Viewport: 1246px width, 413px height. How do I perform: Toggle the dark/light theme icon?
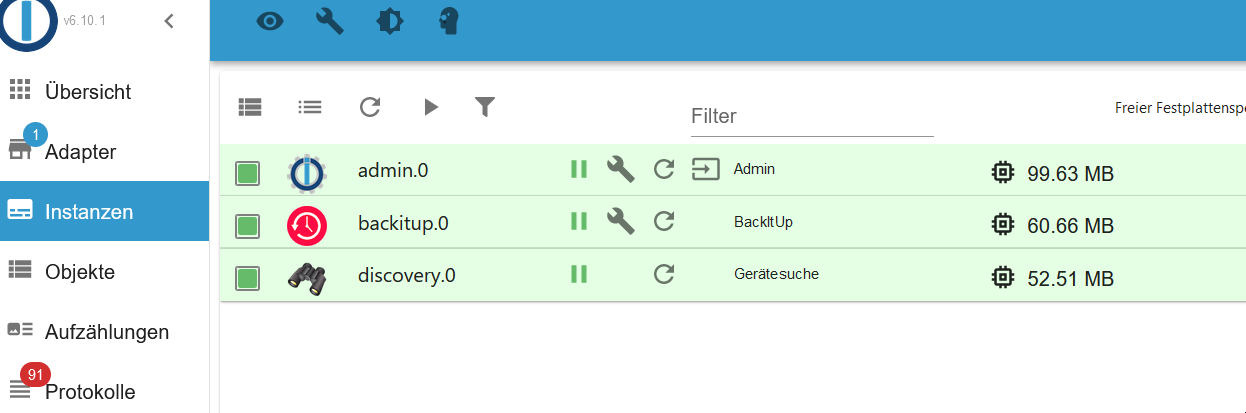click(x=390, y=21)
